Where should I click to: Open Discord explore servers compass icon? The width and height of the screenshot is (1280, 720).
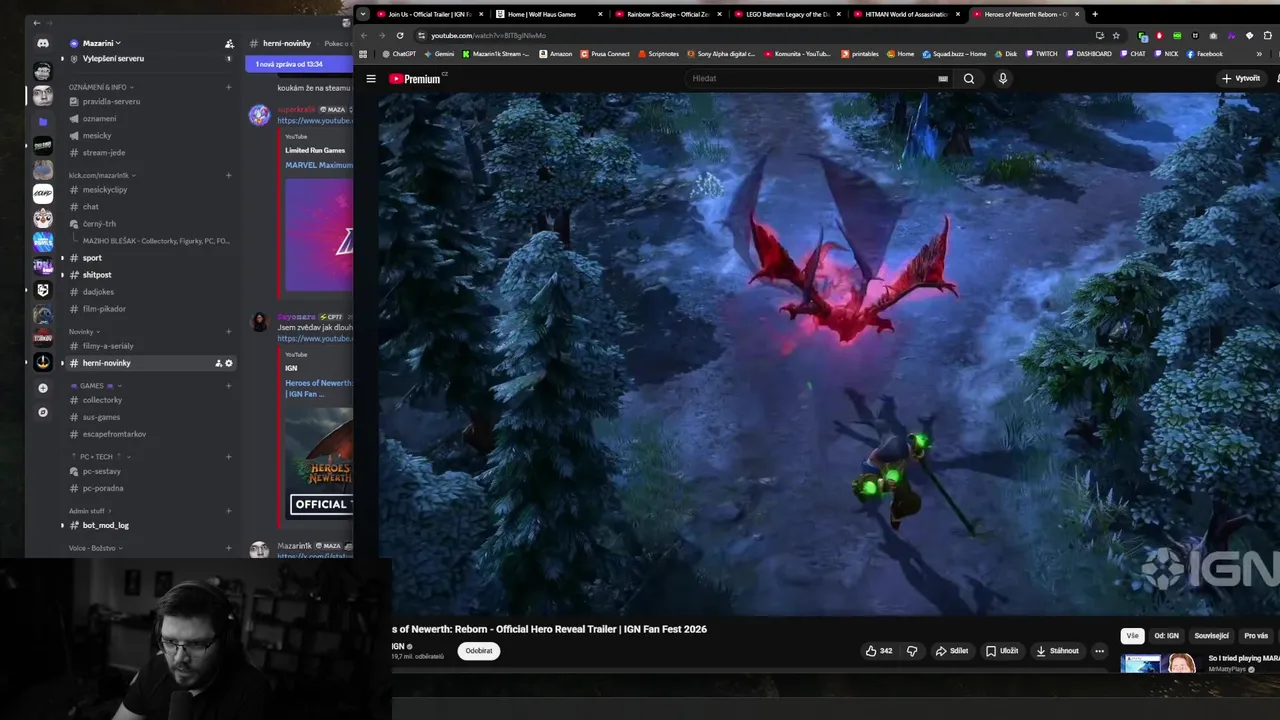[x=42, y=412]
